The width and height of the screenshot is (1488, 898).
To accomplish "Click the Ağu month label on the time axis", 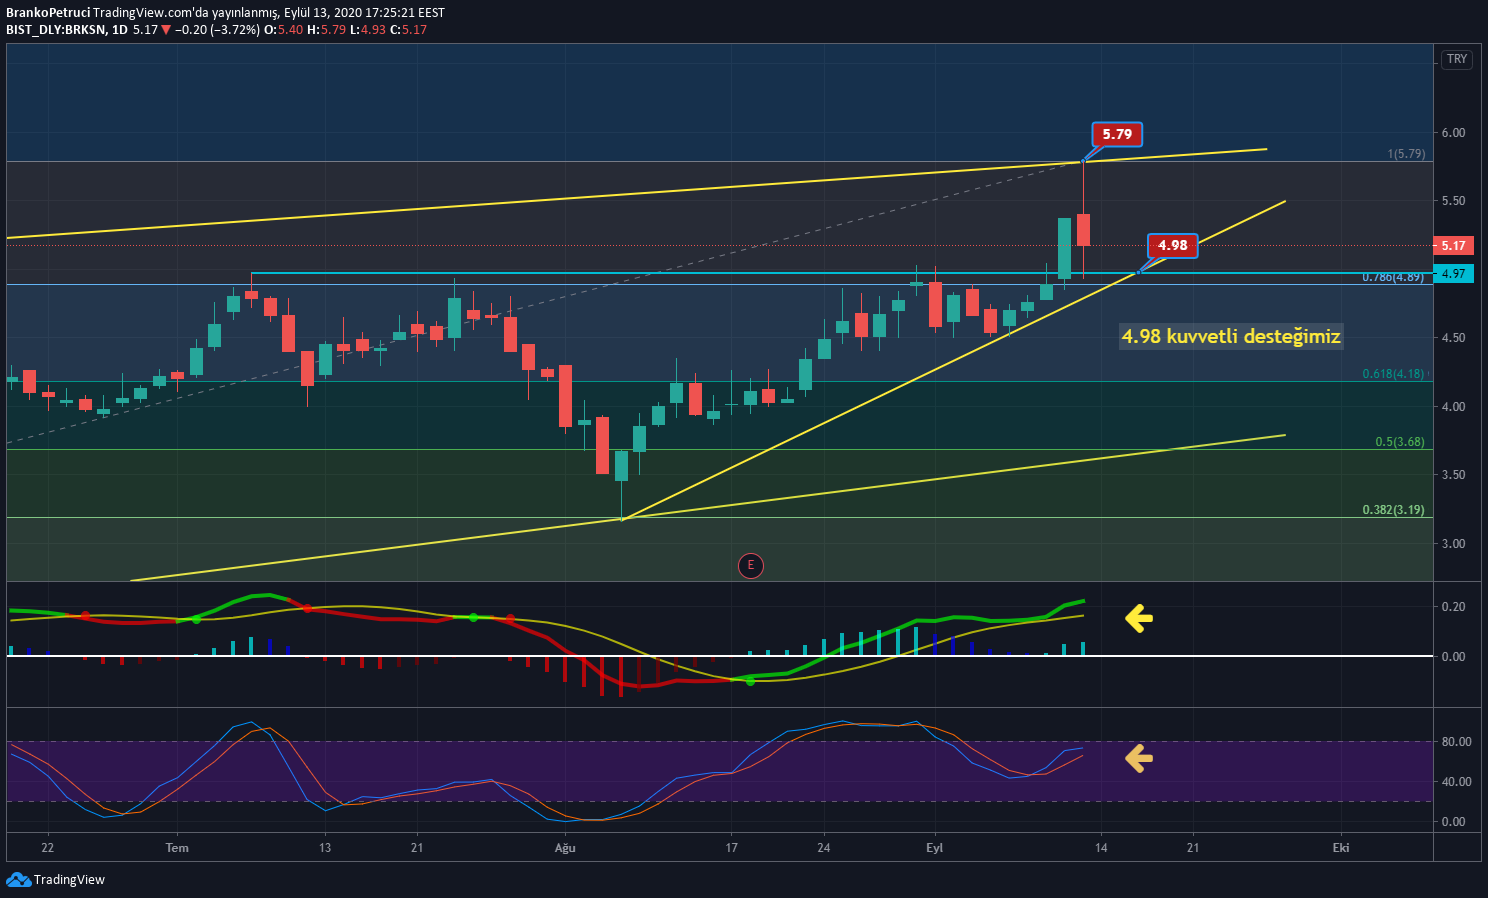I will 565,848.
